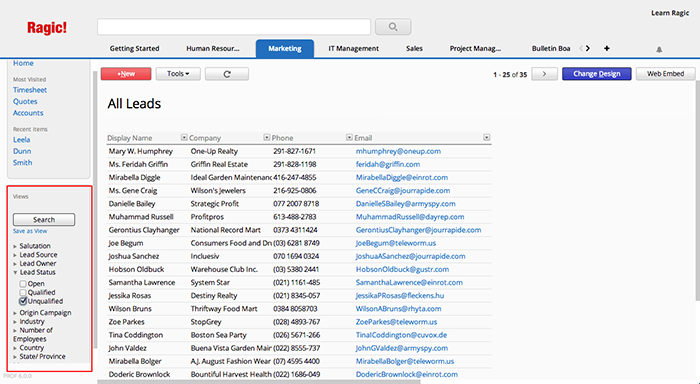The height and width of the screenshot is (384, 700).
Task: Open Company column dropdown
Action: 267,138
